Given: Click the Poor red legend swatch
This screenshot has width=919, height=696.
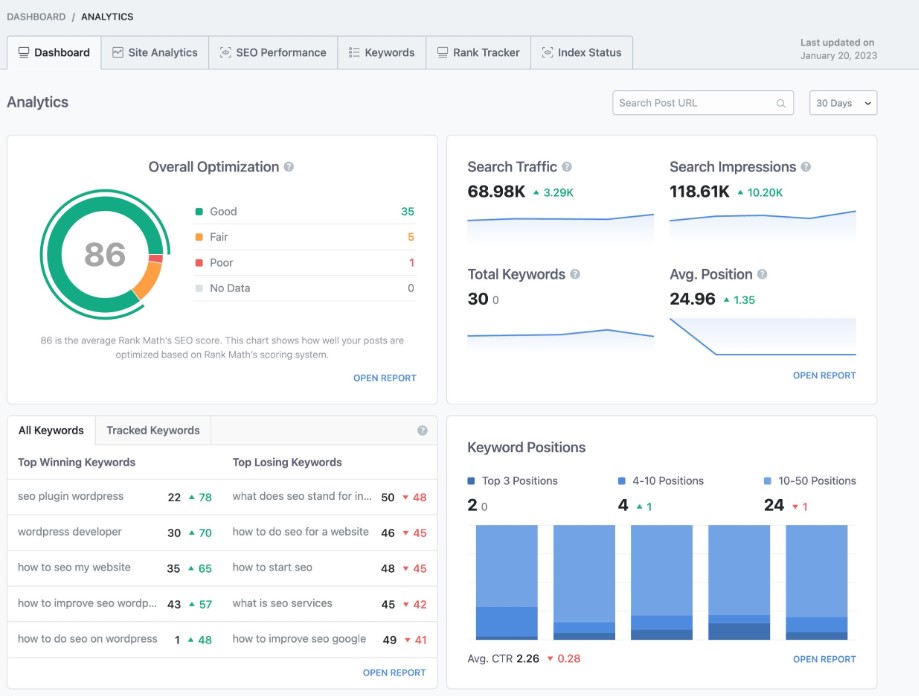Looking at the screenshot, I should point(199,263).
